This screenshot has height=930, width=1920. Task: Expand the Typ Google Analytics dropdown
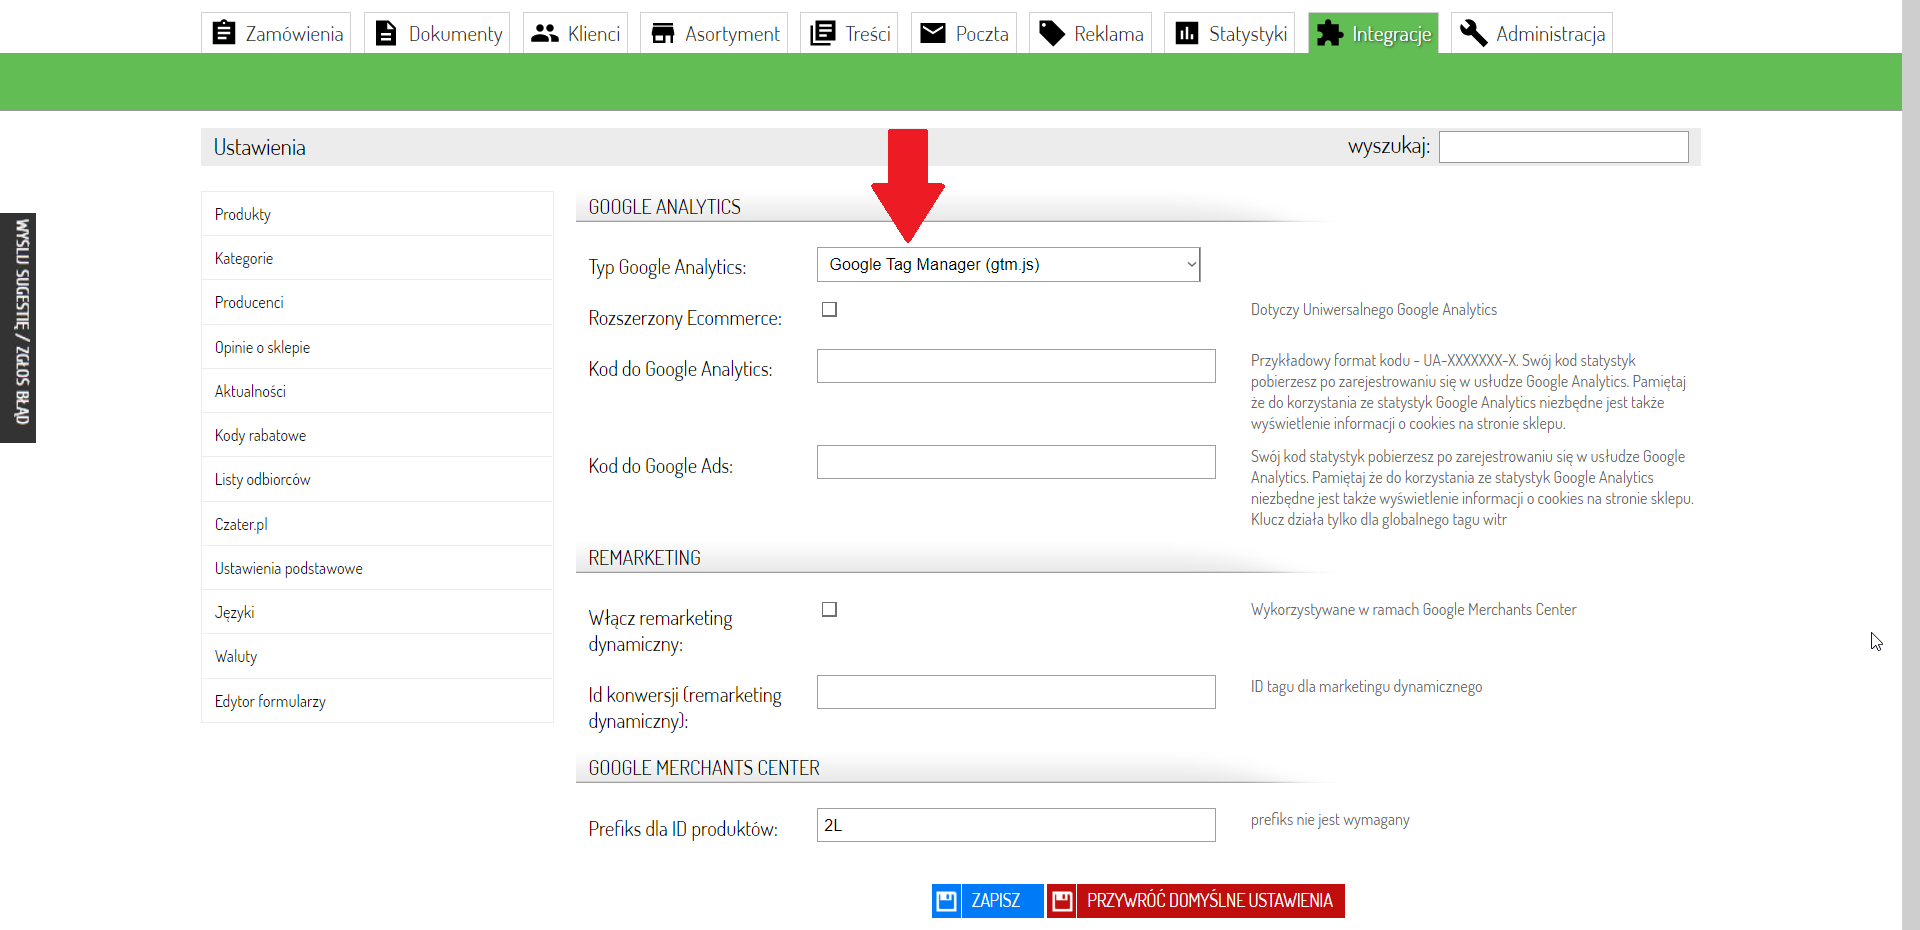1008,265
